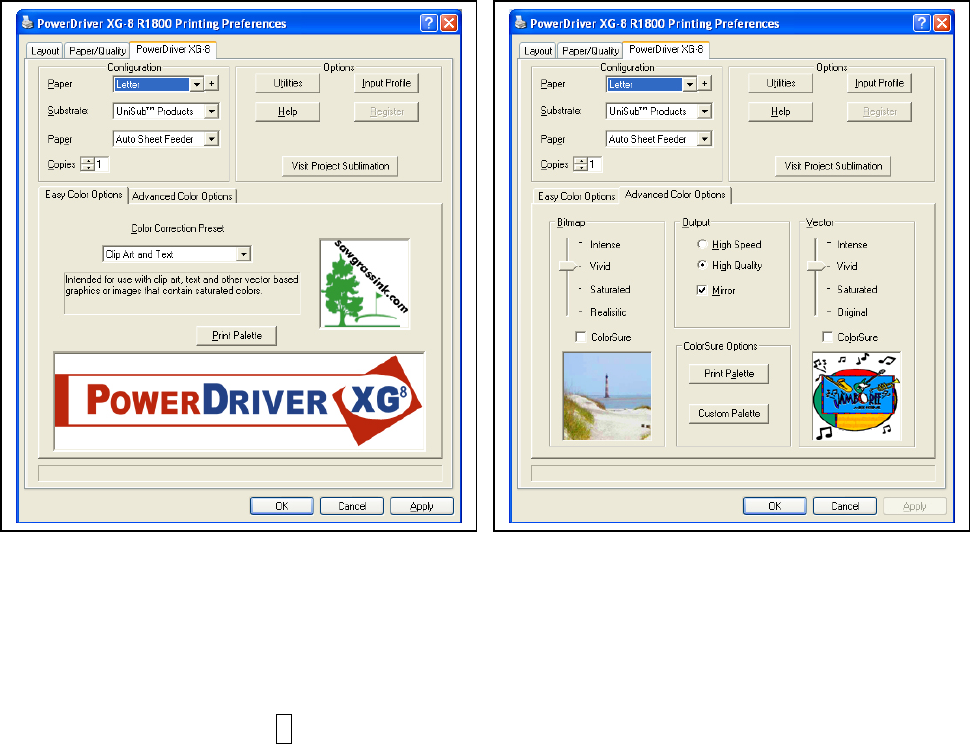Click the lighthouse beach bitmap preview image
970x744 pixels.
click(607, 396)
